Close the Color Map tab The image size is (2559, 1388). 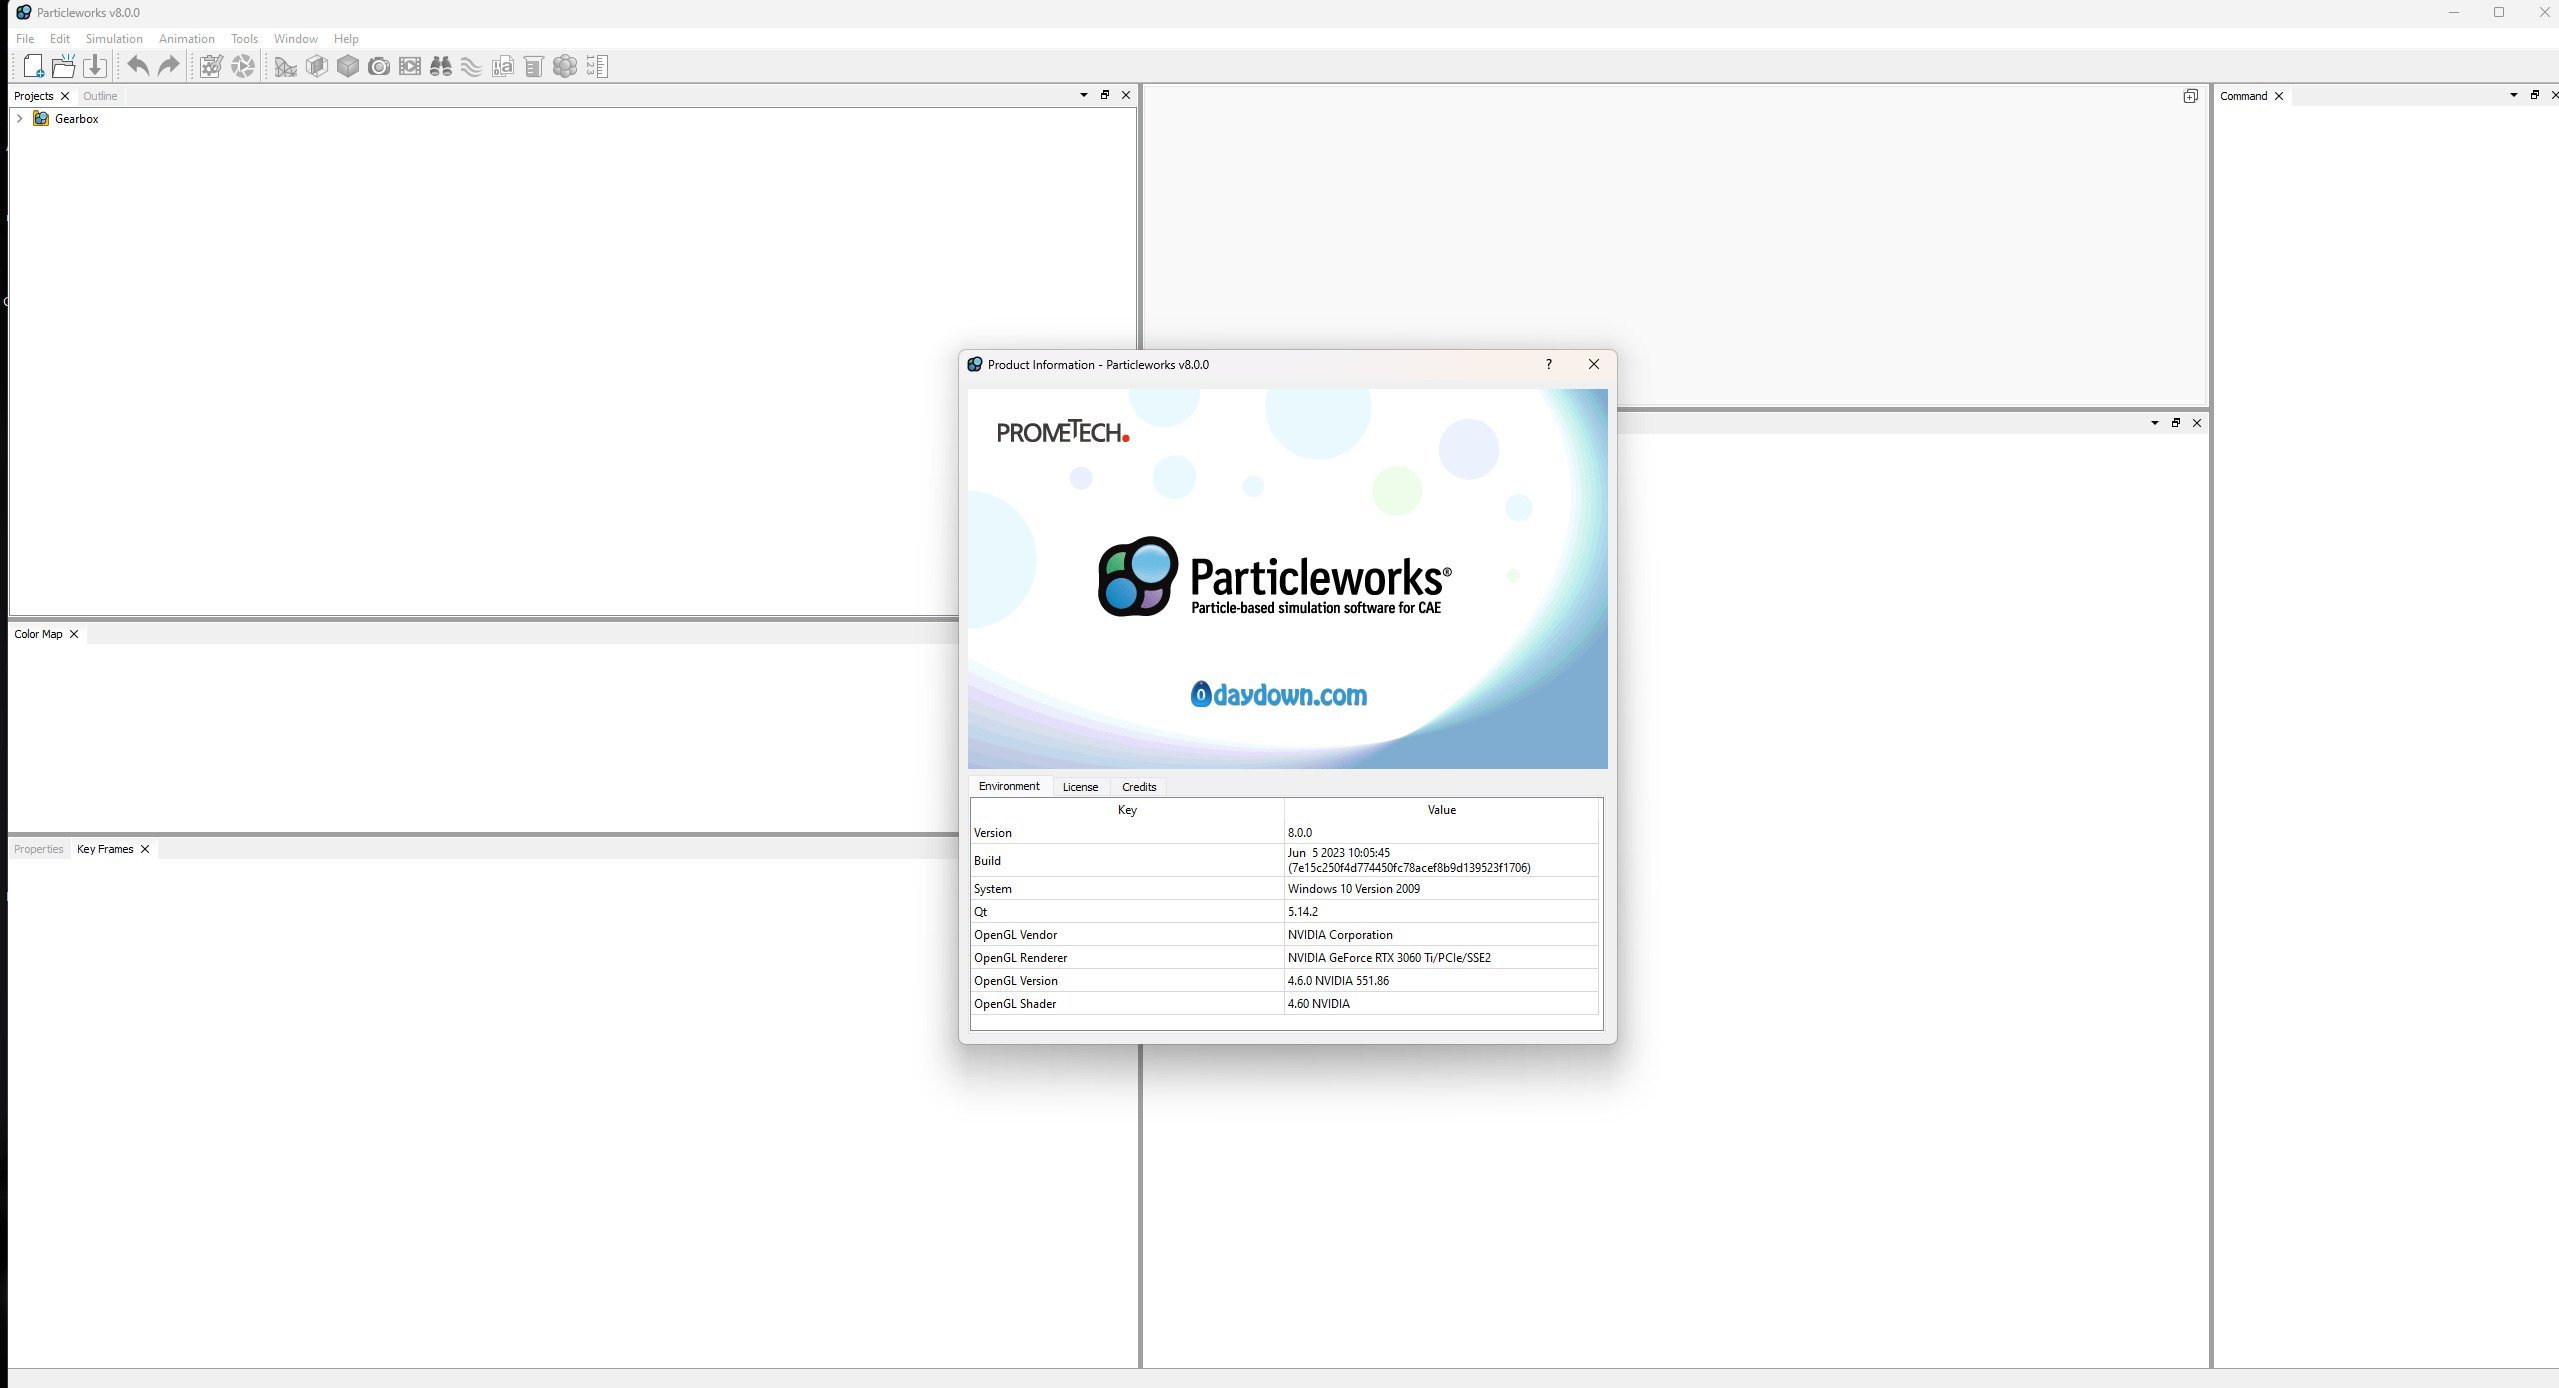point(74,634)
